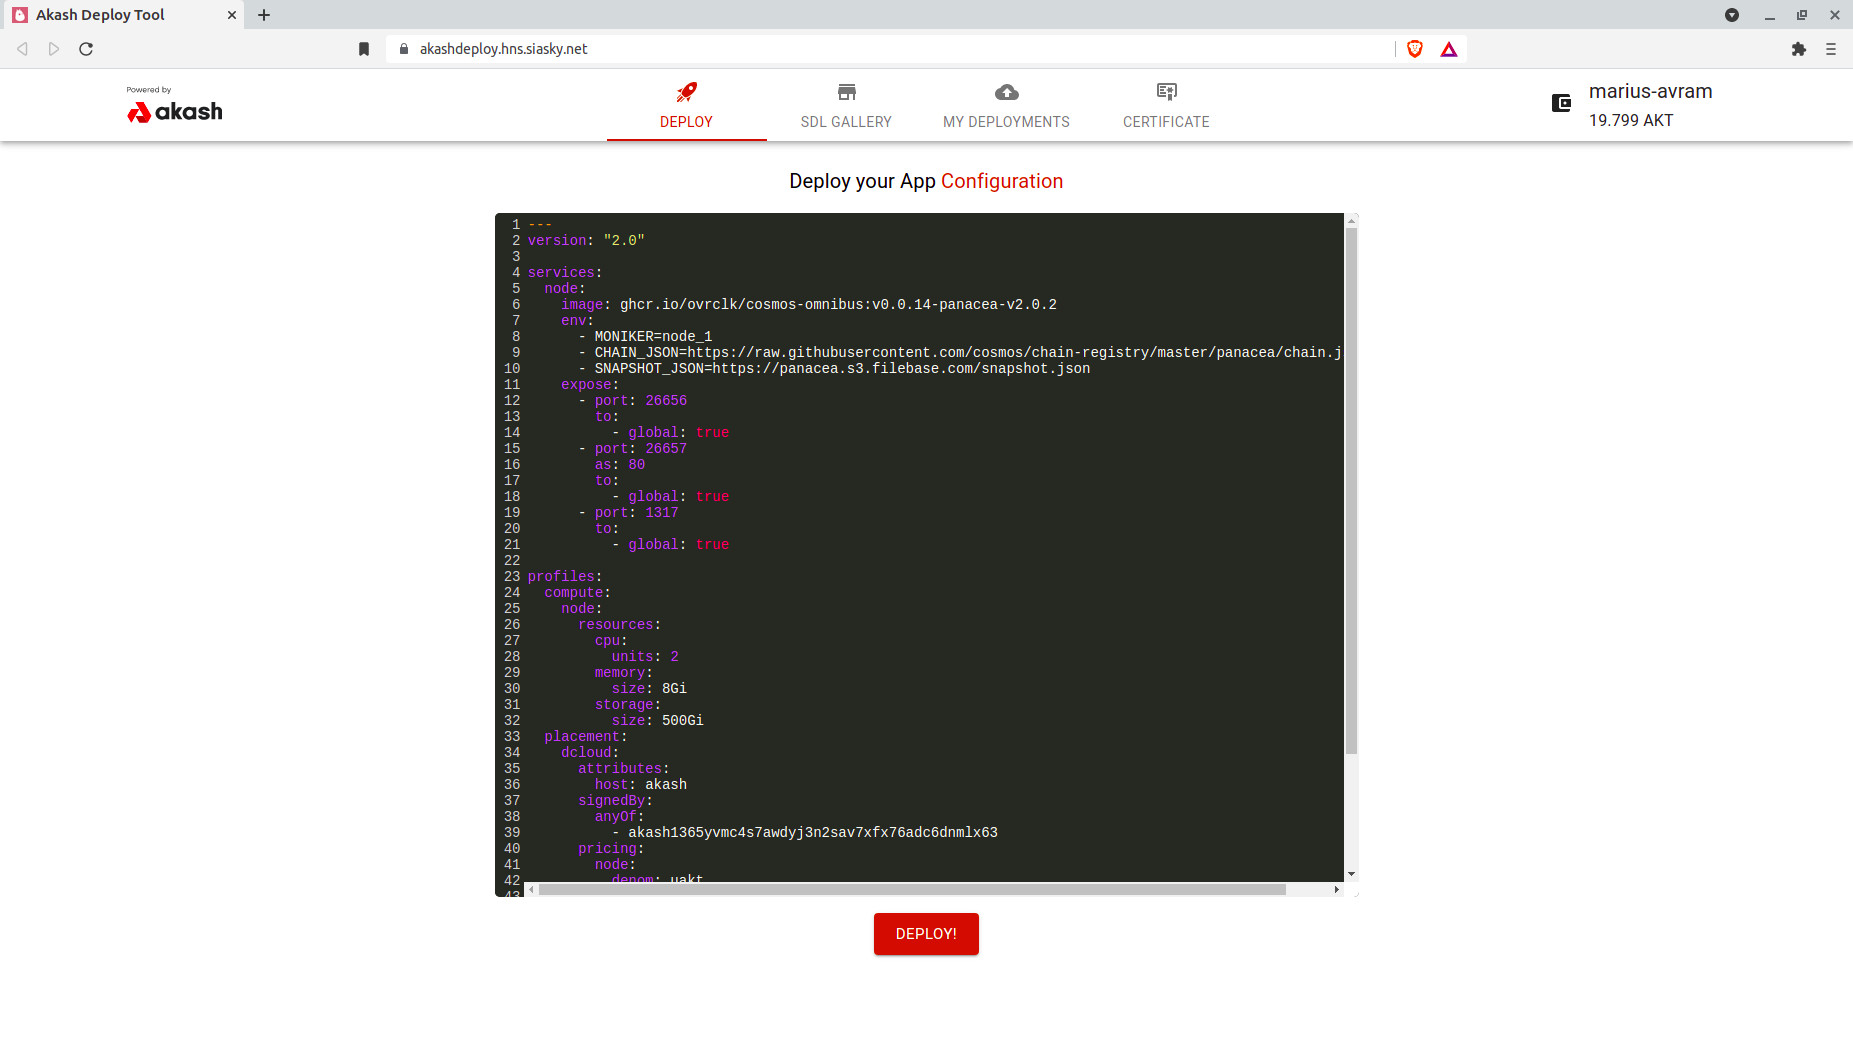Click the port 1317 value

662,513
